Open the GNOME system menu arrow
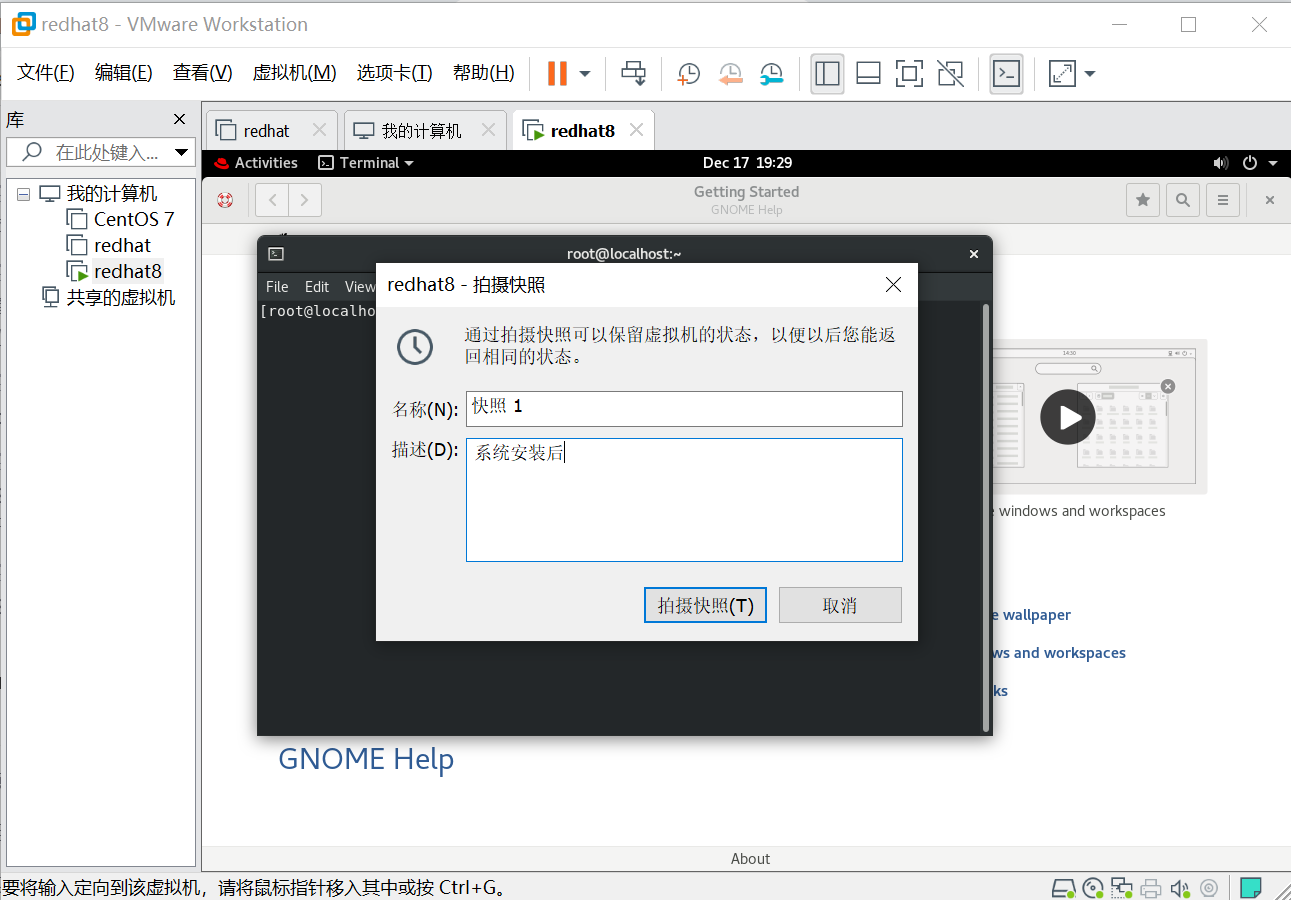This screenshot has width=1291, height=900. [1273, 163]
